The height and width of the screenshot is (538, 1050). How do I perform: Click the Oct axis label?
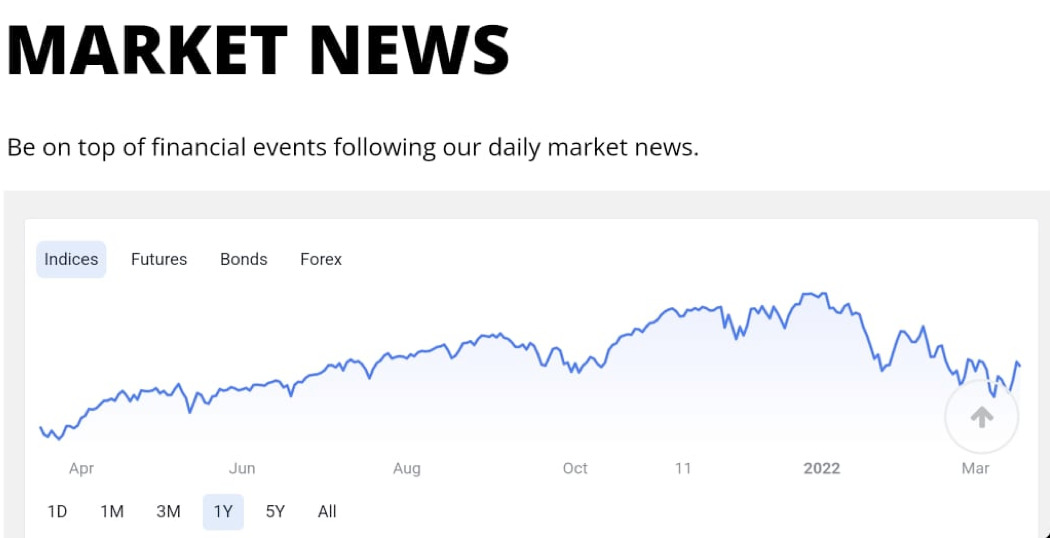(x=575, y=468)
